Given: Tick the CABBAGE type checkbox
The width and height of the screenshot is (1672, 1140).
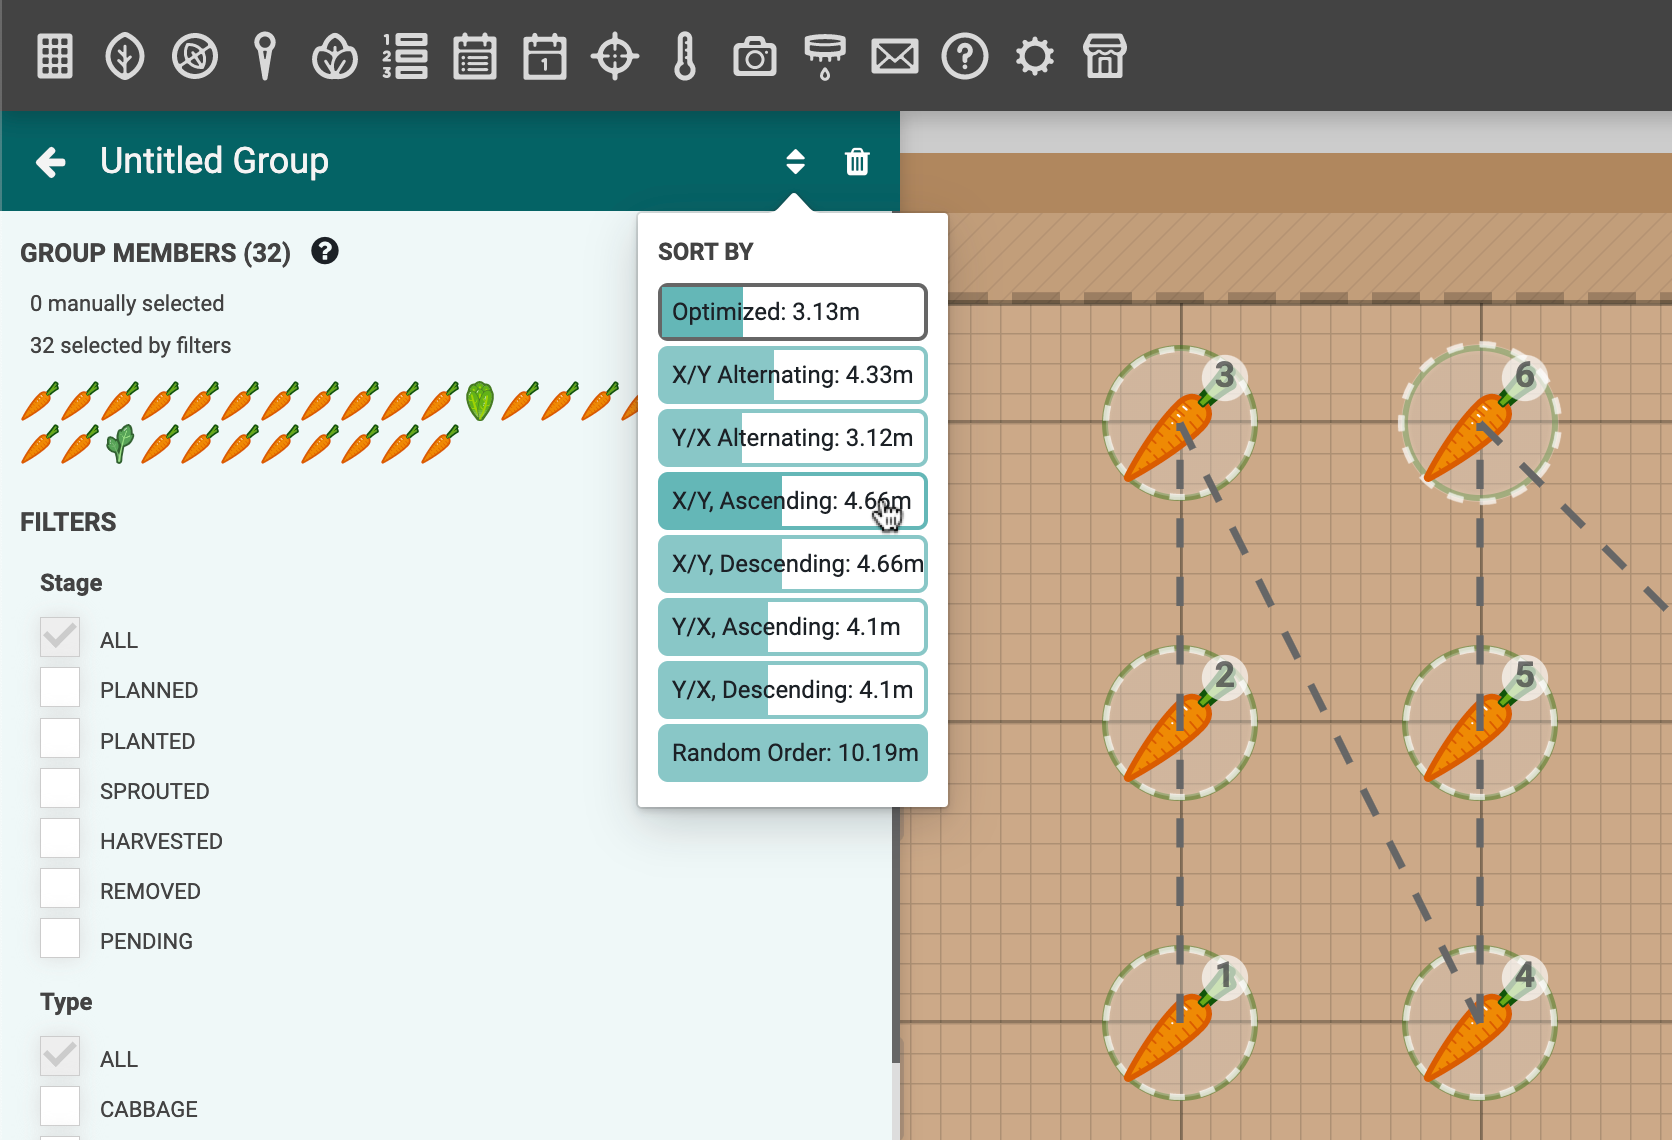Looking at the screenshot, I should 60,1107.
